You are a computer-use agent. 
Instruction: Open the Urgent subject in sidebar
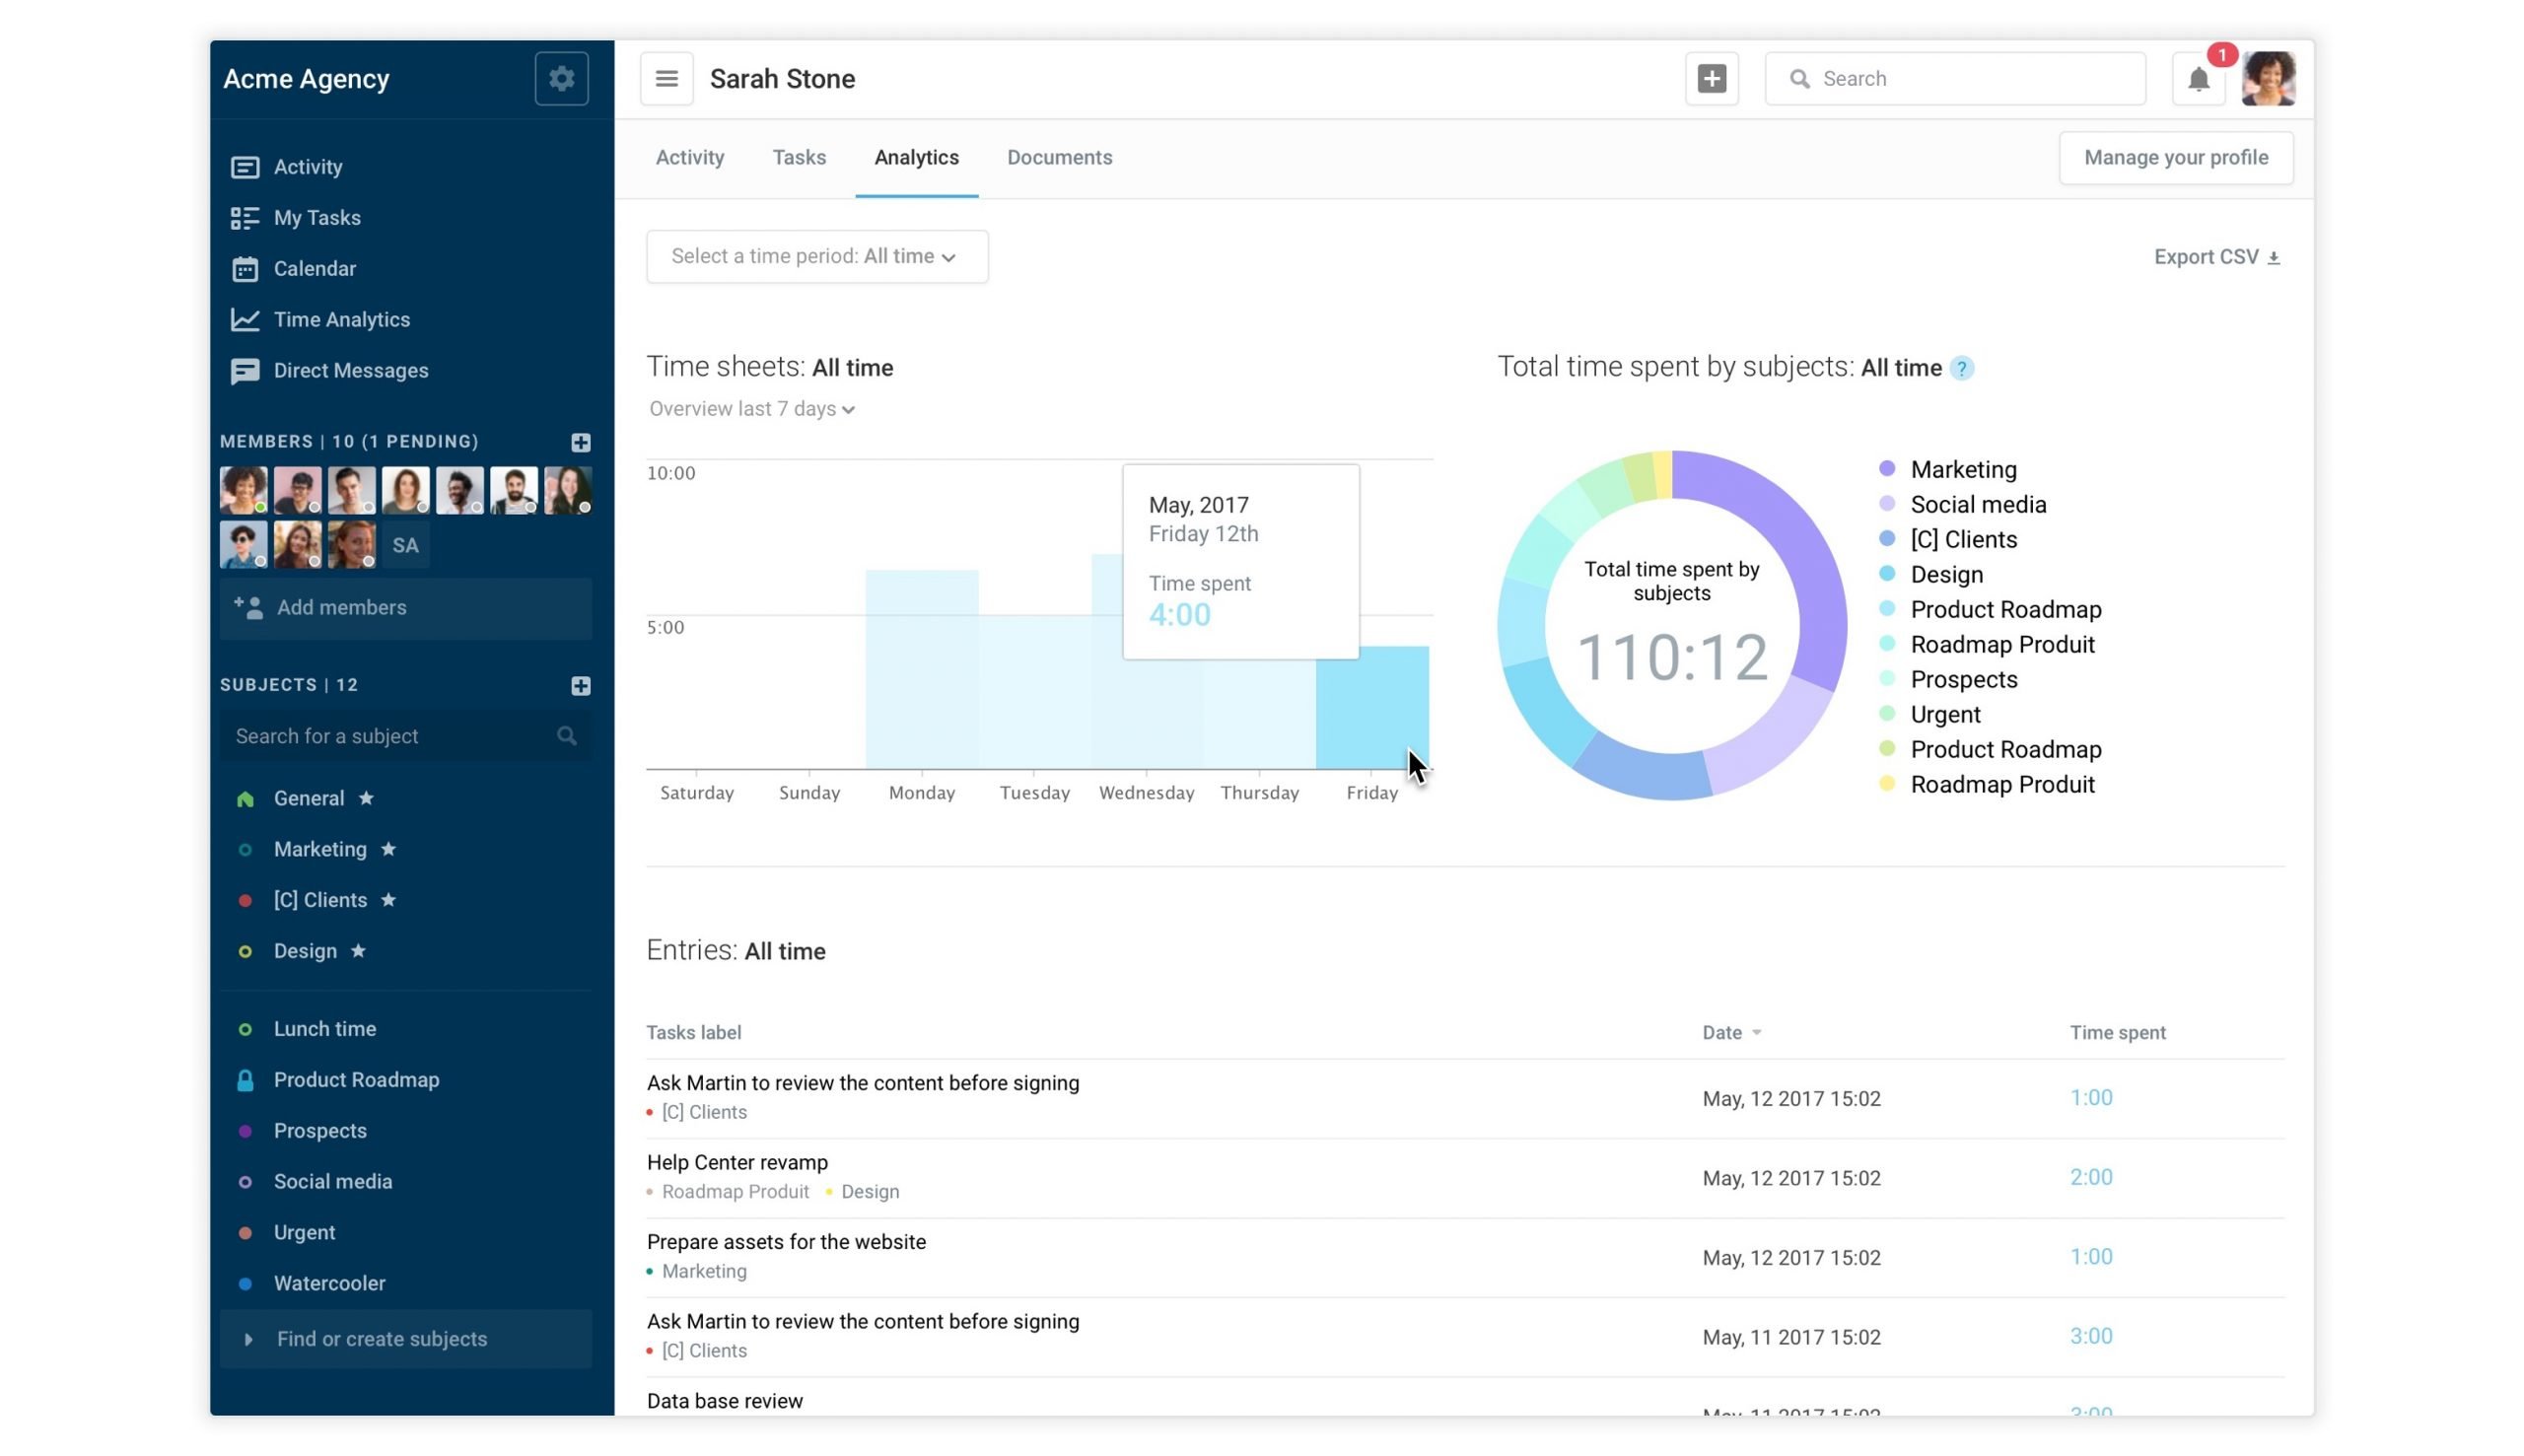(x=304, y=1233)
